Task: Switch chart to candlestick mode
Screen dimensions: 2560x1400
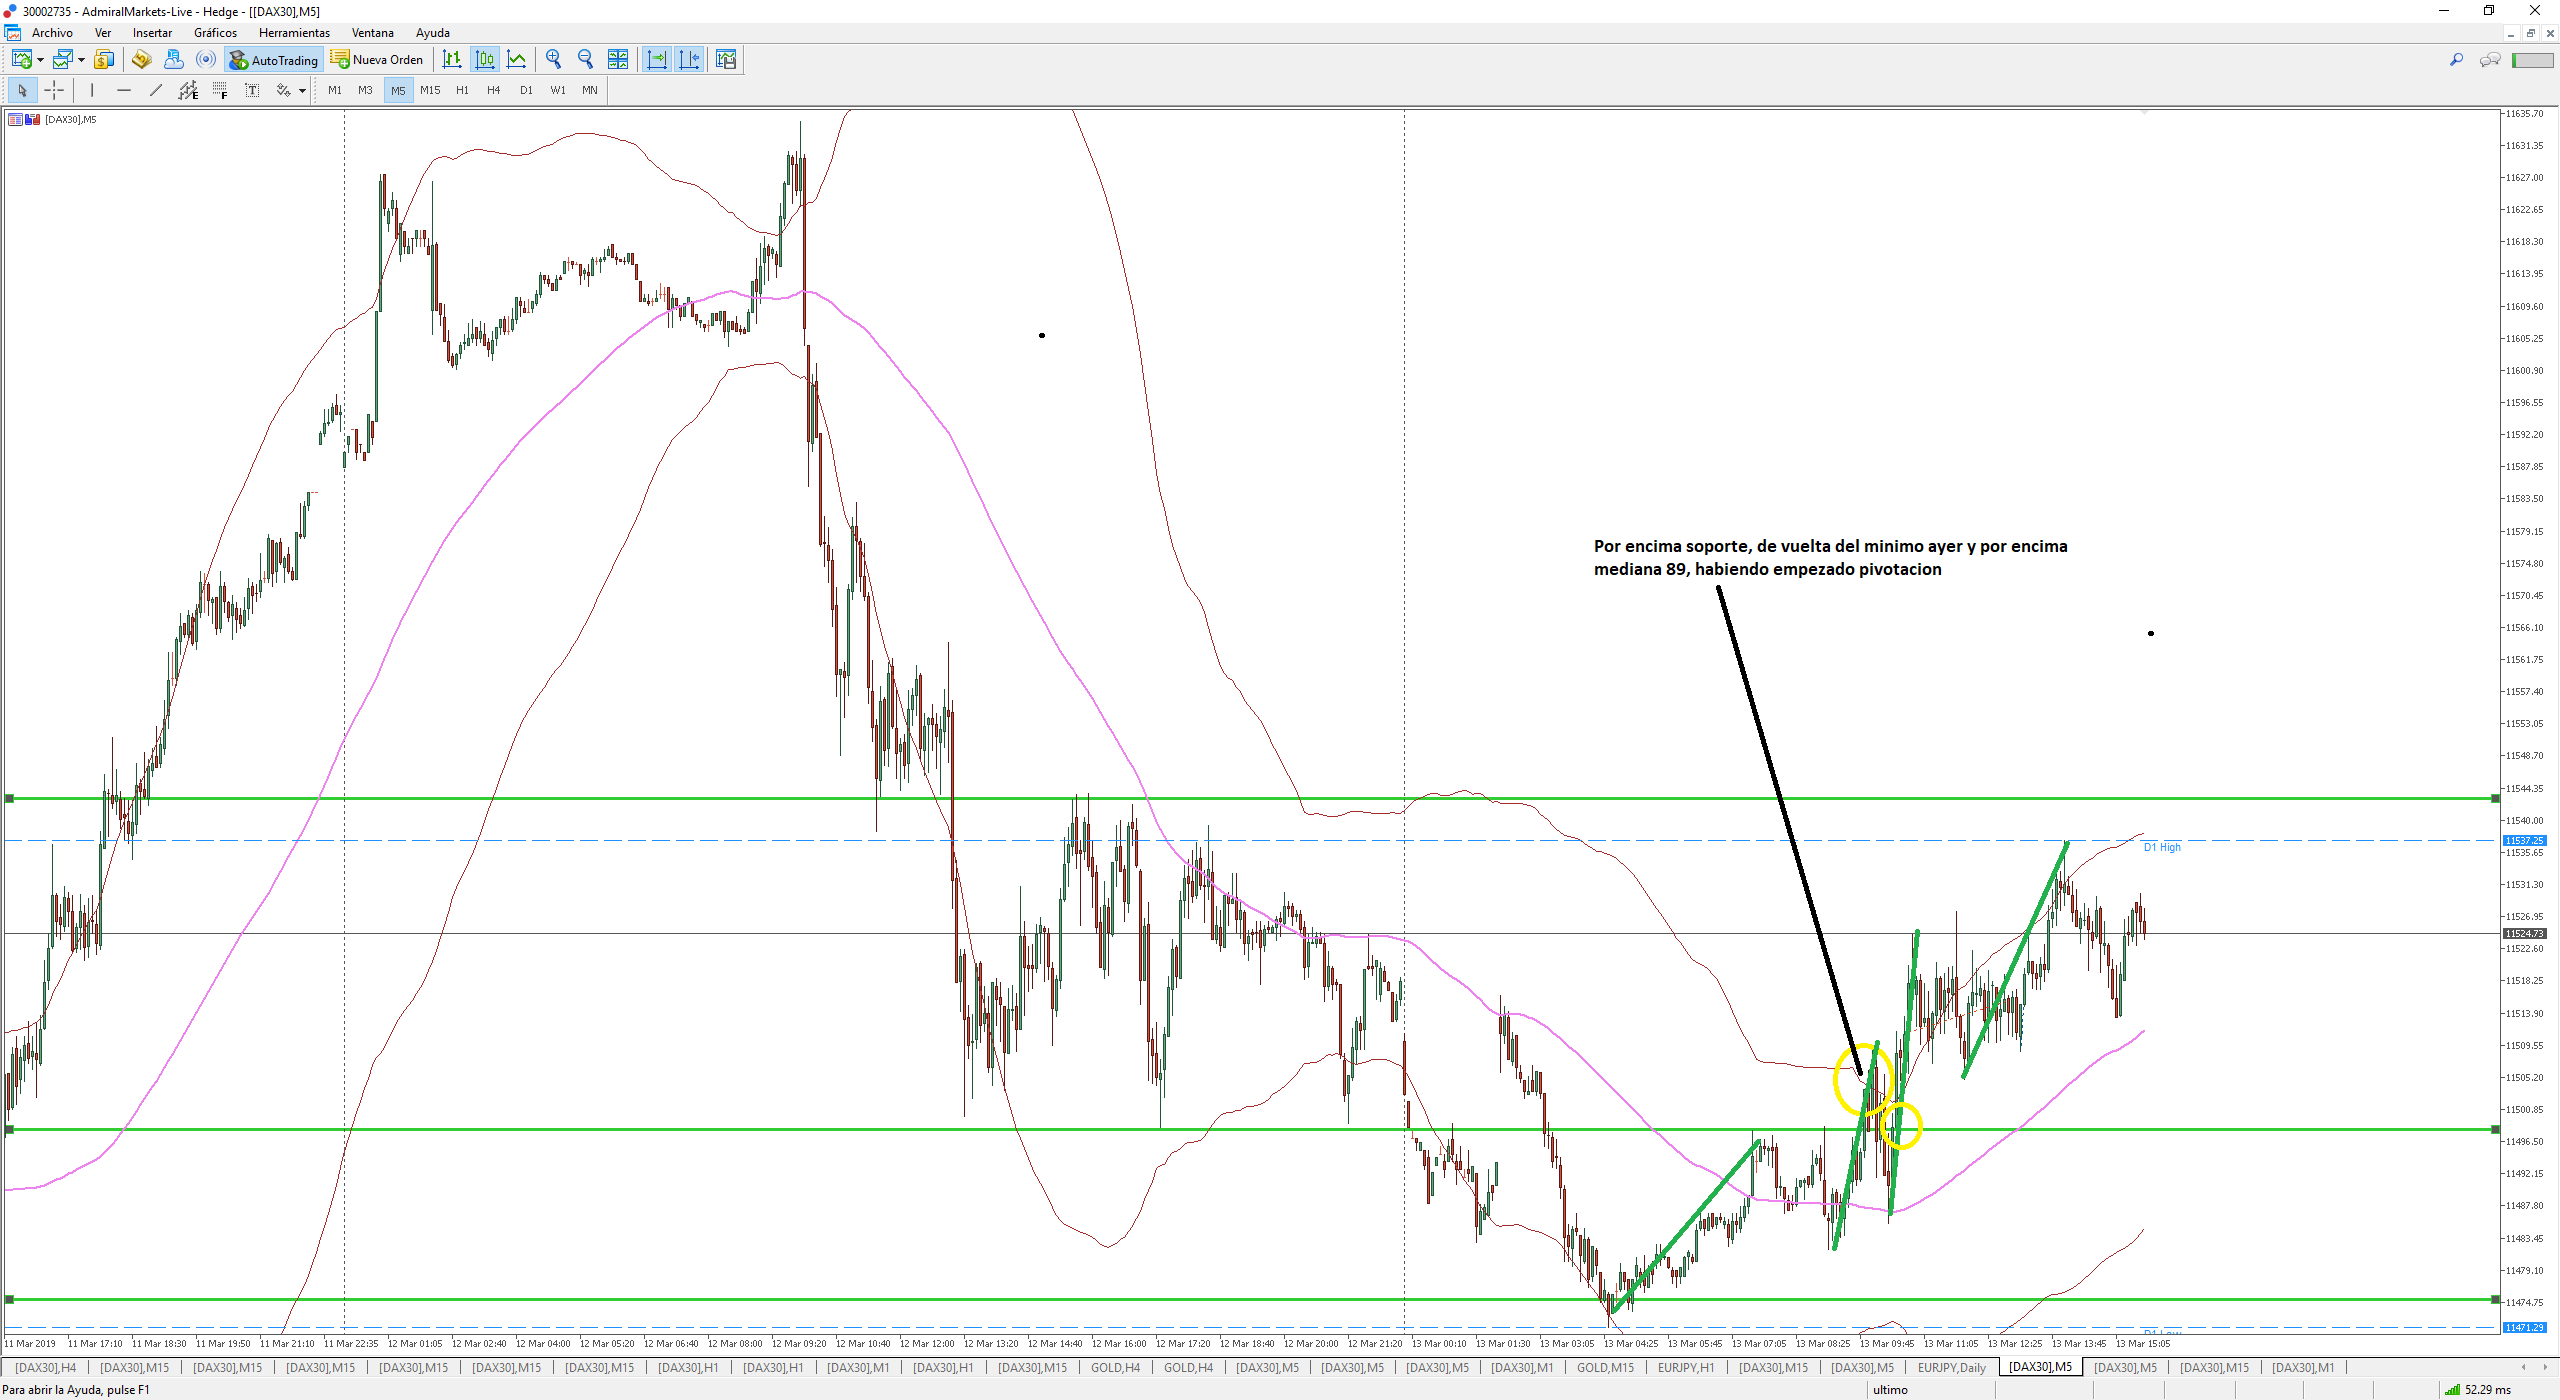Action: pos(485,60)
